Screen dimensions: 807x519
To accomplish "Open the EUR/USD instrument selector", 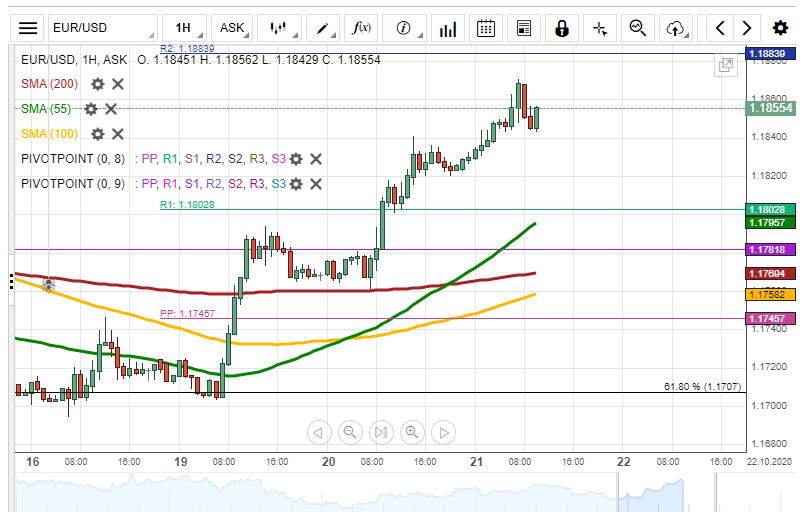I will coord(102,28).
